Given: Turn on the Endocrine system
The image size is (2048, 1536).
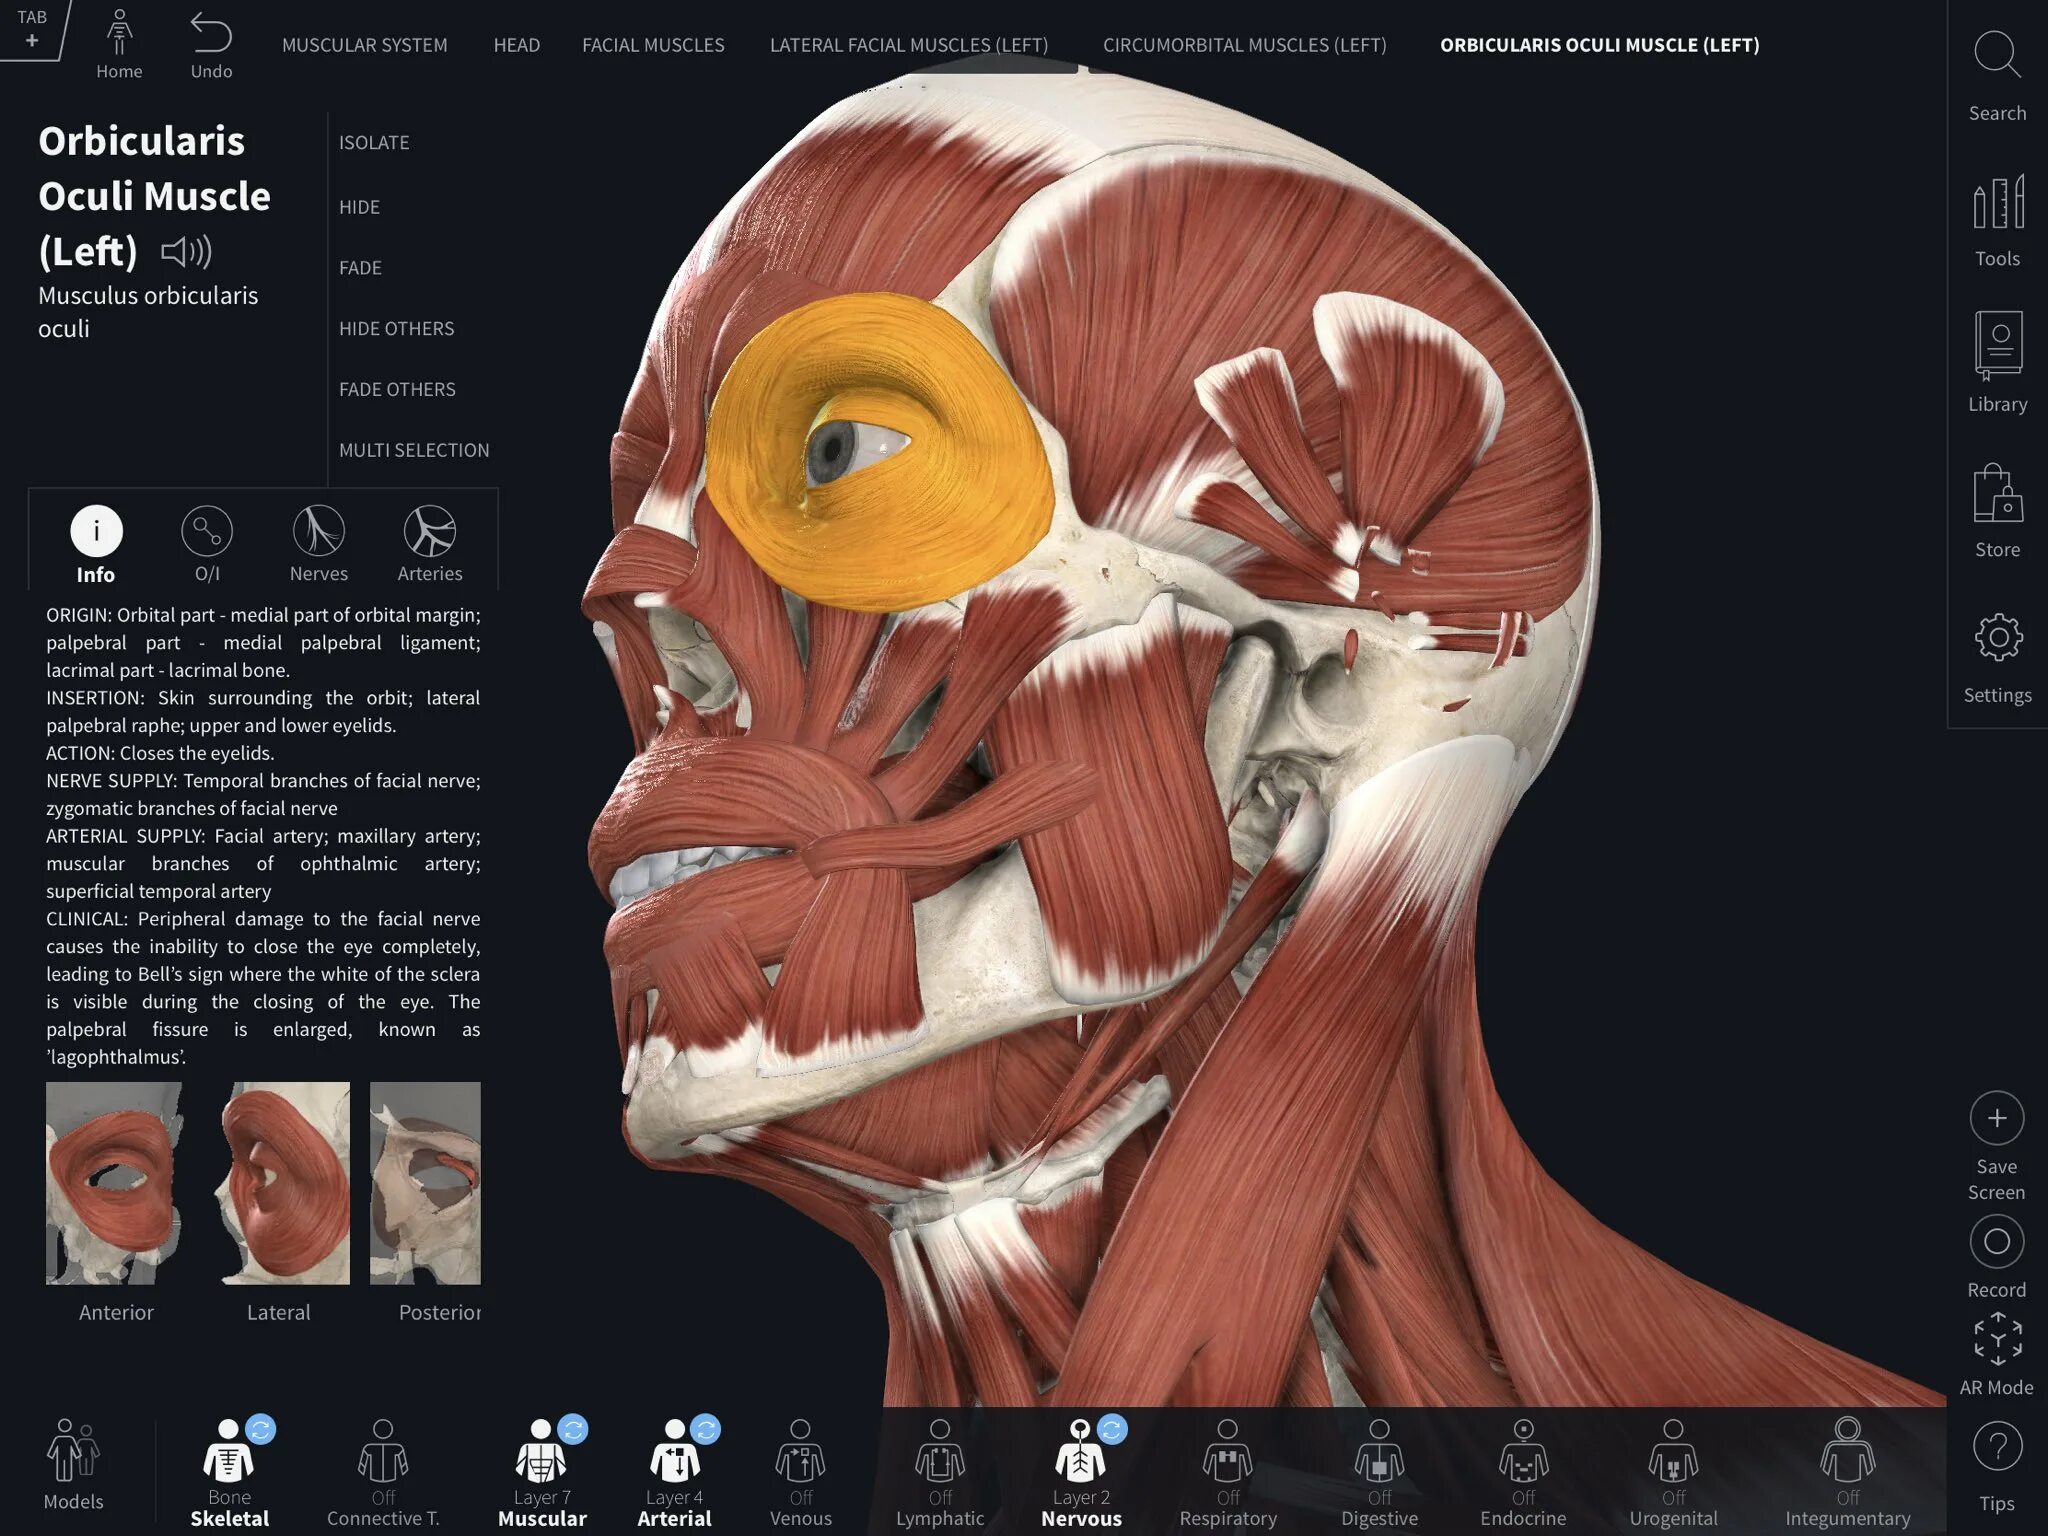Looking at the screenshot, I should pyautogui.click(x=1523, y=1473).
